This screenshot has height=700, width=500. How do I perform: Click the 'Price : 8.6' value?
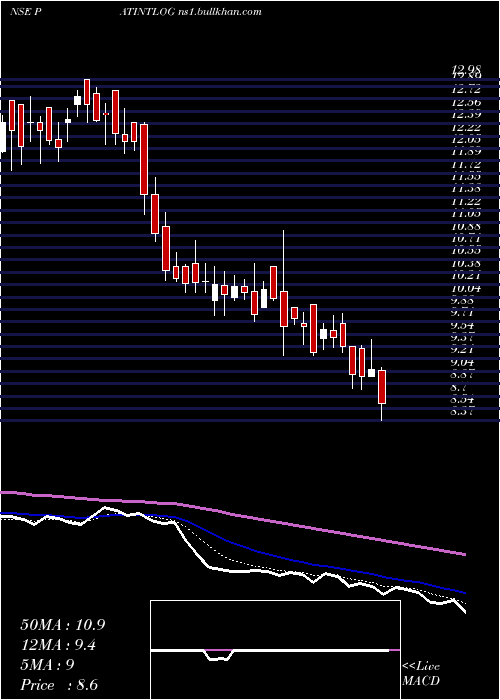[59, 684]
